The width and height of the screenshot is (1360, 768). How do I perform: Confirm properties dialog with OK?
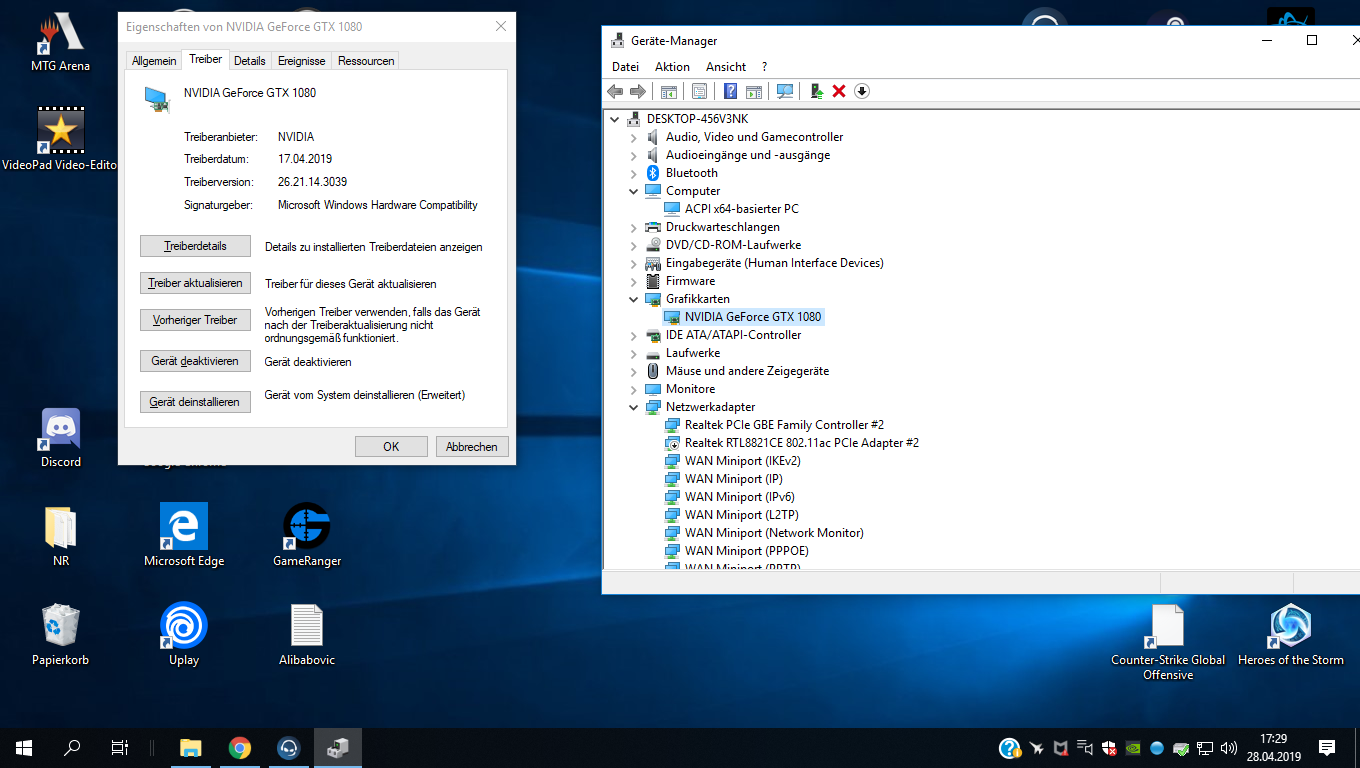click(x=391, y=447)
